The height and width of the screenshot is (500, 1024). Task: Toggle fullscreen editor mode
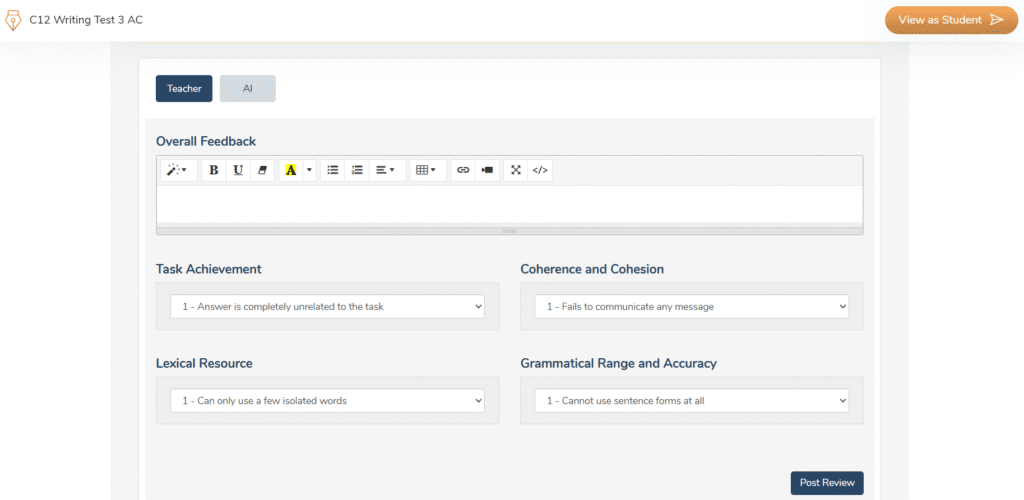pyautogui.click(x=516, y=170)
